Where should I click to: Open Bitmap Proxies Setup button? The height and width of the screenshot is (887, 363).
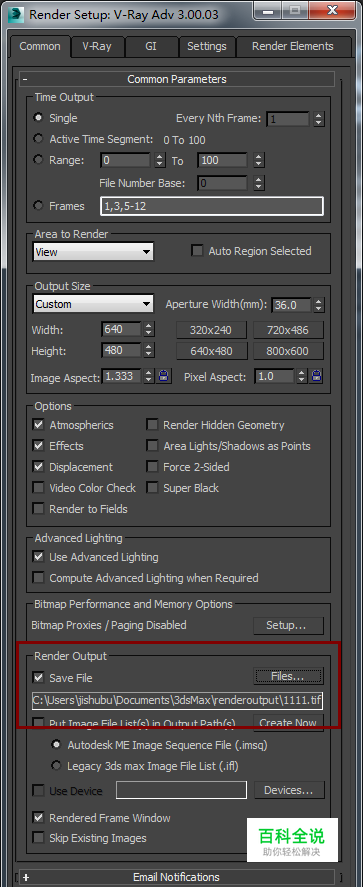pos(288,626)
